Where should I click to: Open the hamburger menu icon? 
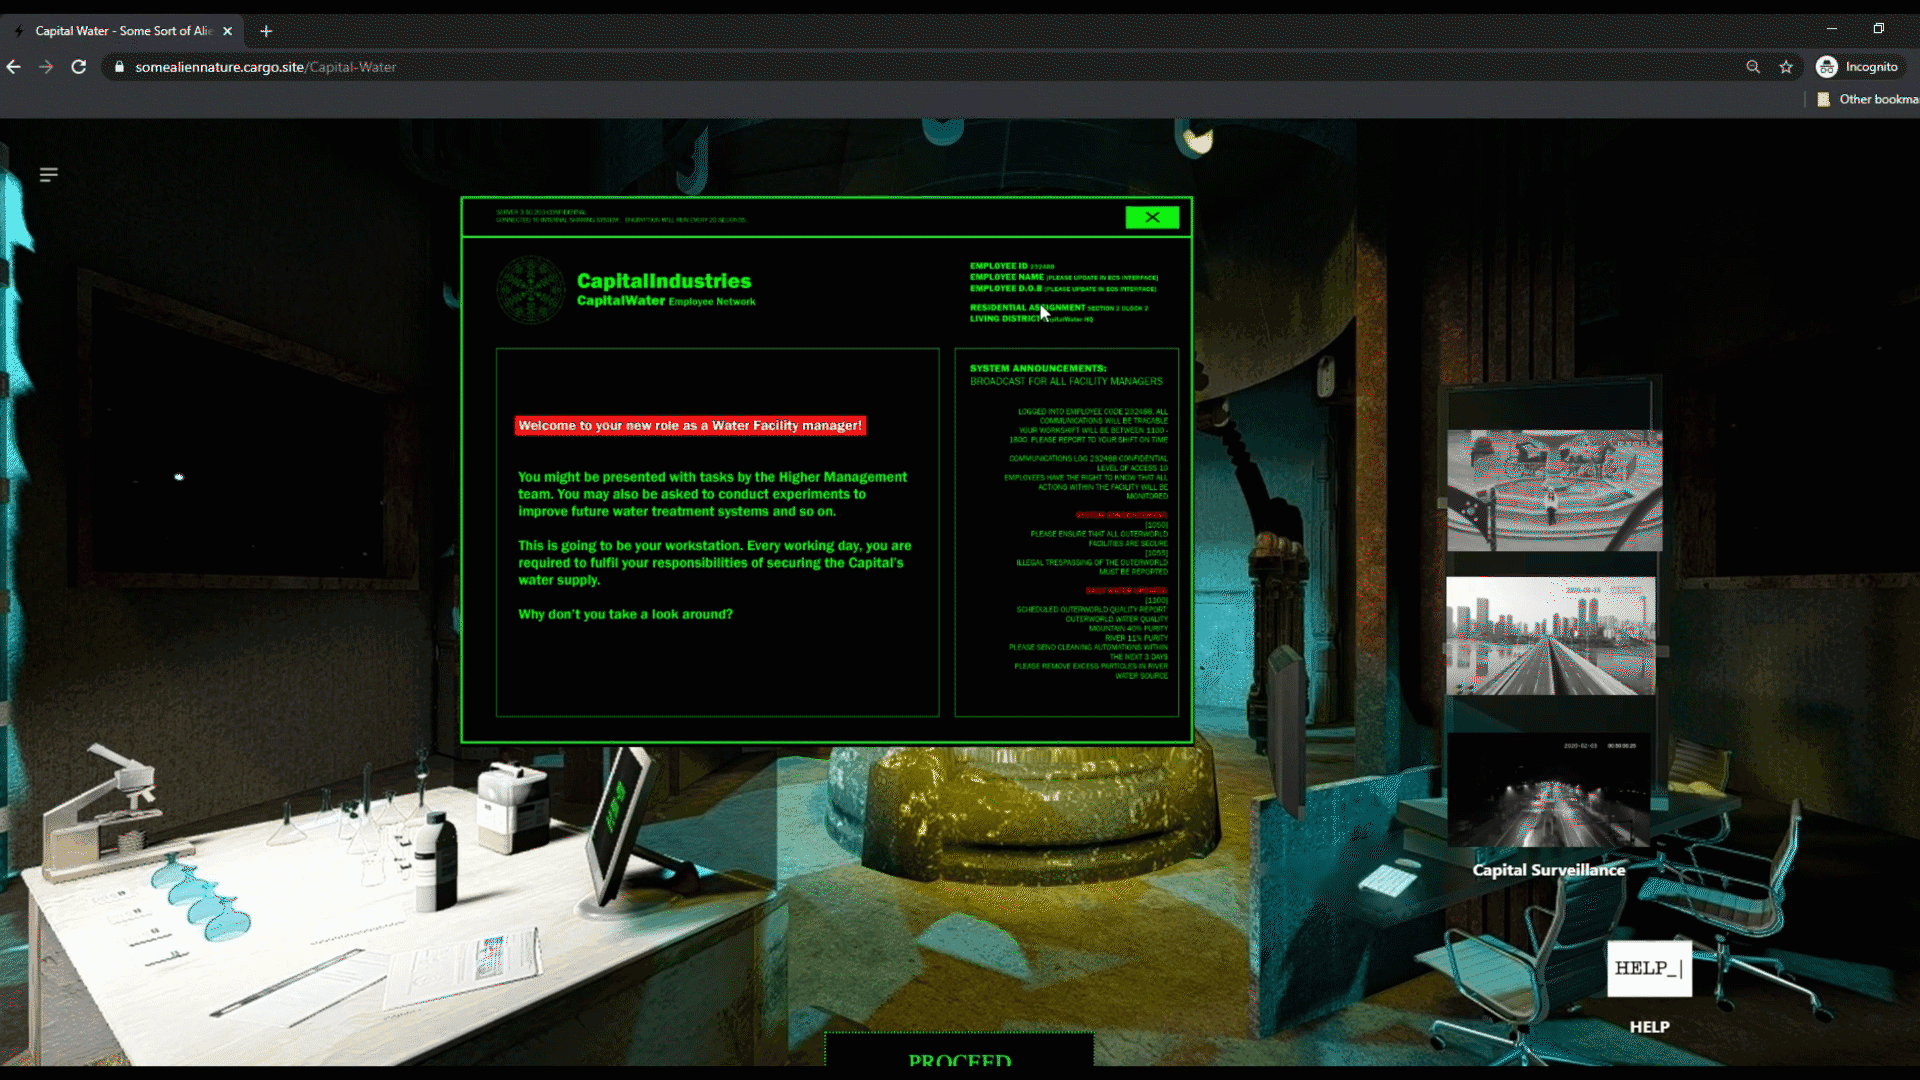point(48,175)
